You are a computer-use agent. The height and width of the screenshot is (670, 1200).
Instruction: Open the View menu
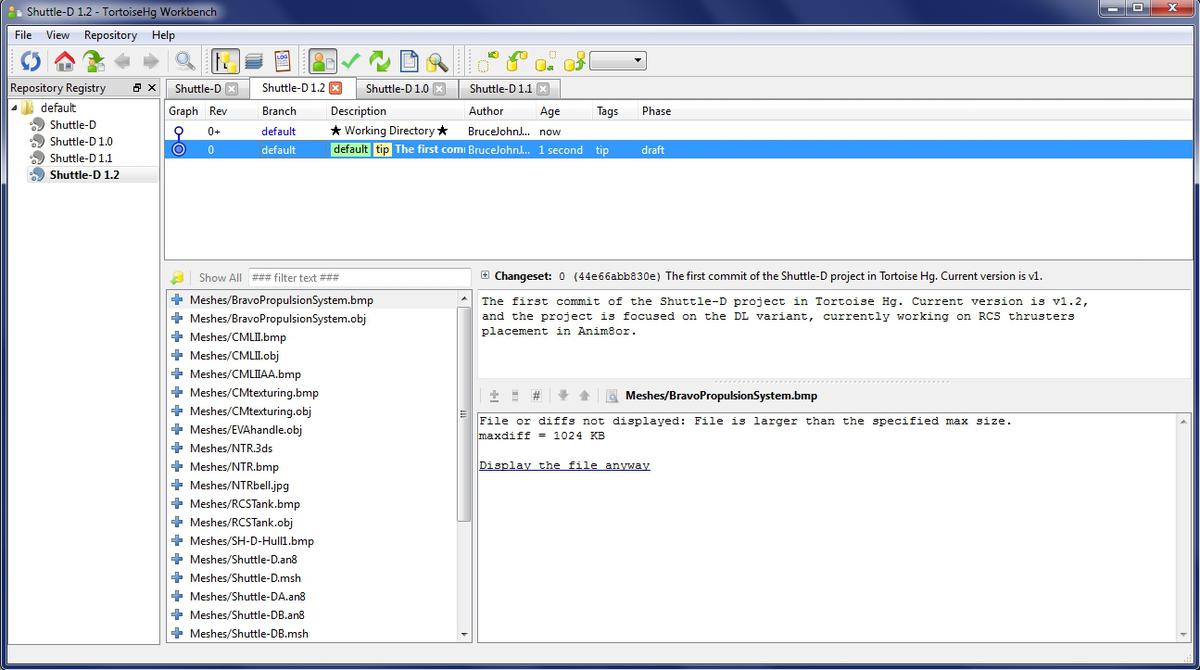click(x=58, y=35)
